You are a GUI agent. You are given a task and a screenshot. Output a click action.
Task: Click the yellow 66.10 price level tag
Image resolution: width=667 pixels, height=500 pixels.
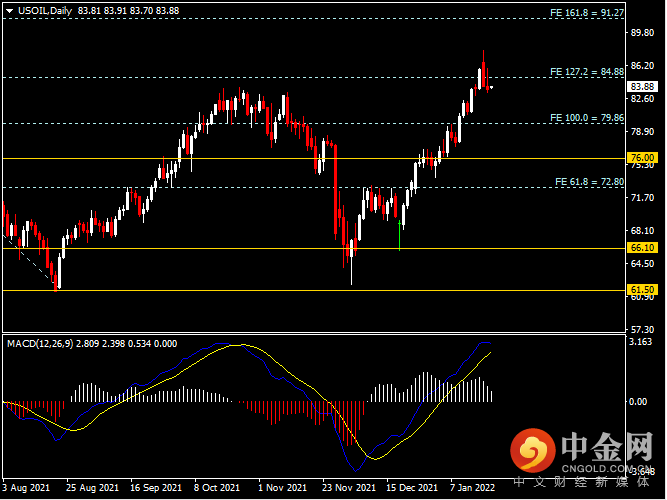[x=642, y=247]
